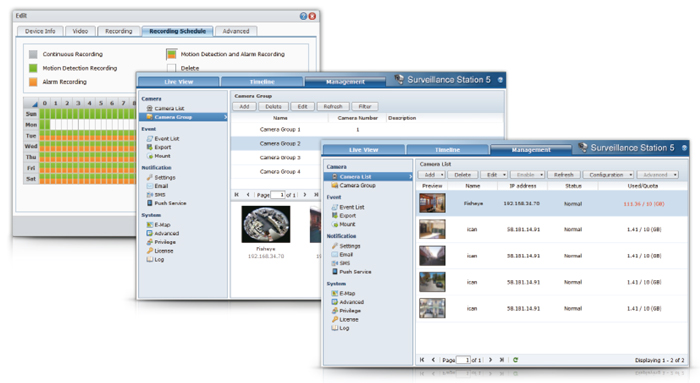Choose the Alarm Recording orange swatch

(33, 82)
